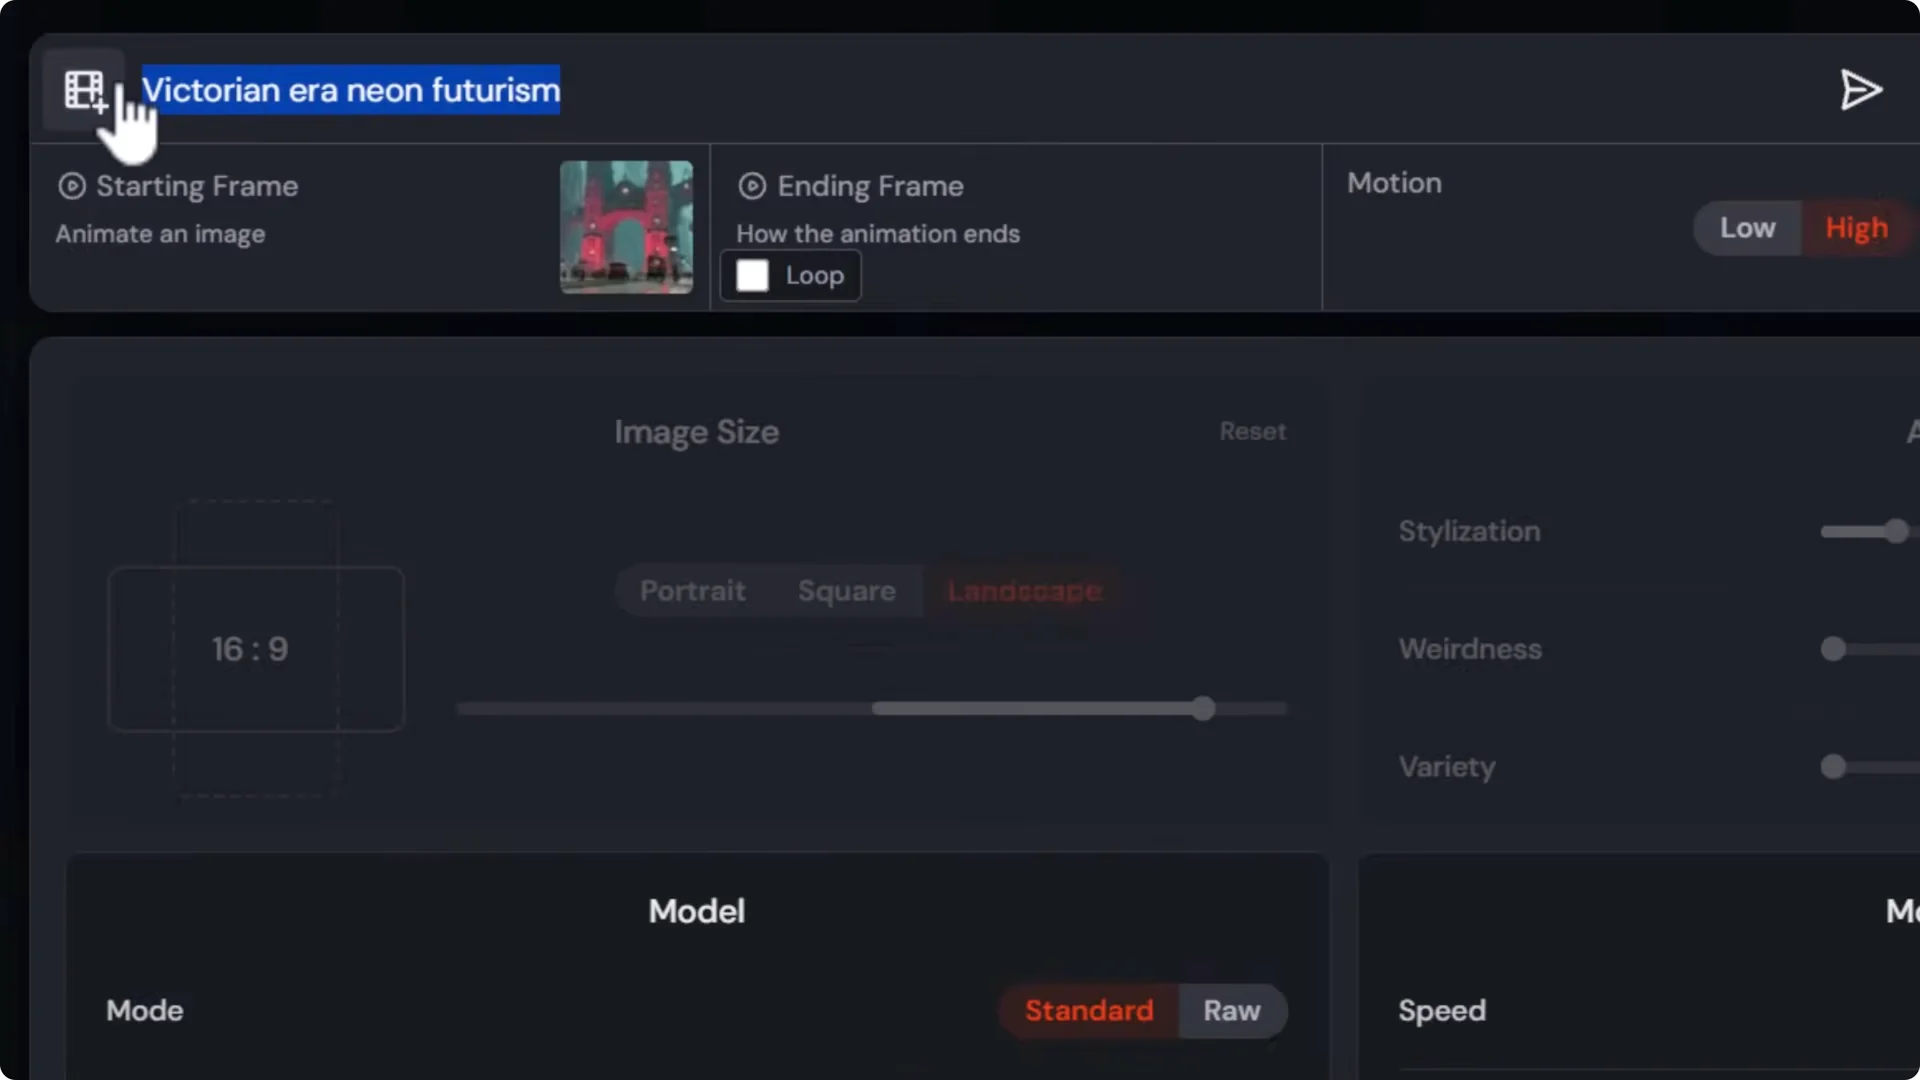Click the prompt text field
This screenshot has height=1080, width=1920.
tap(350, 90)
